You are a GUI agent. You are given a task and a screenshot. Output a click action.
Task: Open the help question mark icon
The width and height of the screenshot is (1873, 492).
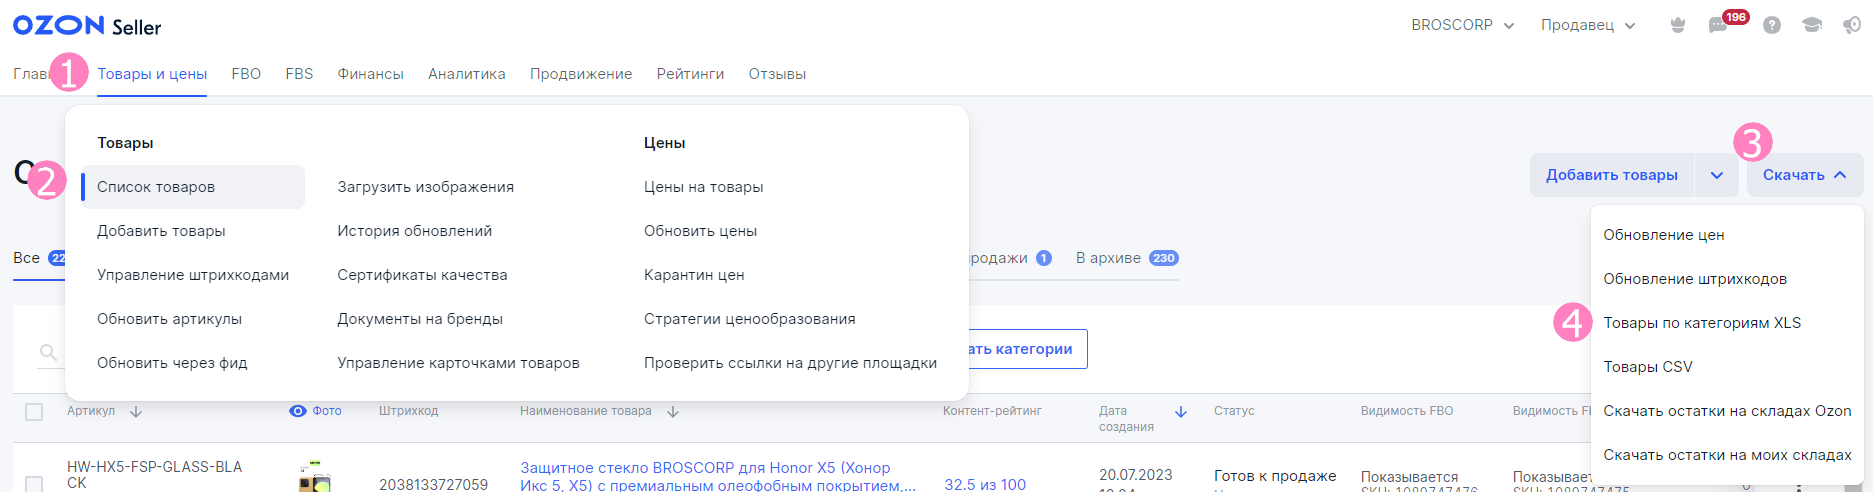pyautogui.click(x=1772, y=25)
